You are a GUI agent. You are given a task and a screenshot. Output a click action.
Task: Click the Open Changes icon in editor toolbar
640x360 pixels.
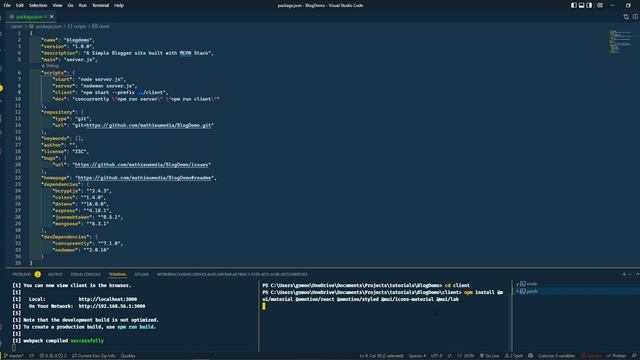pos(626,17)
